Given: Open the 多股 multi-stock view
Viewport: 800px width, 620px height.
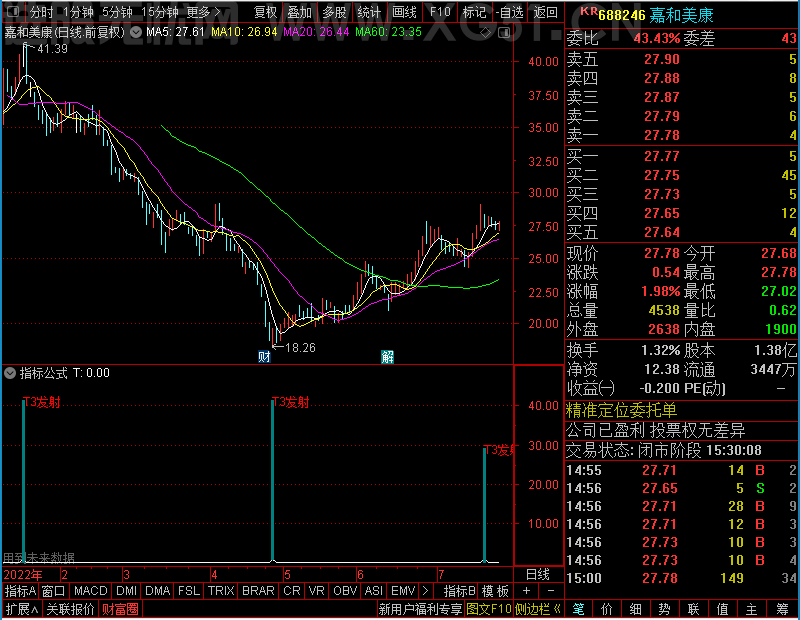Looking at the screenshot, I should click(334, 12).
